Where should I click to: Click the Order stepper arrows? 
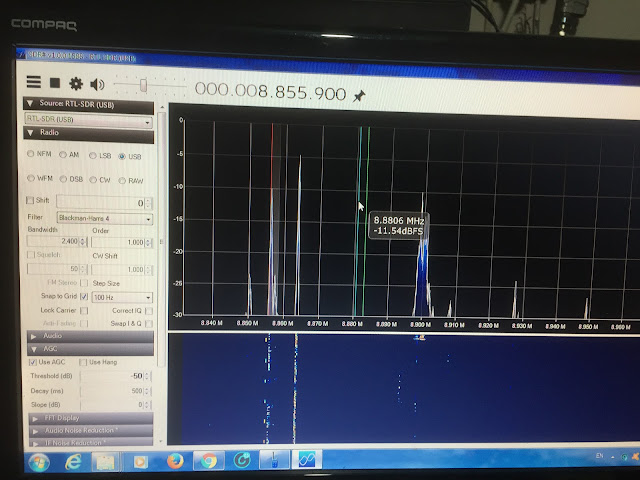pyautogui.click(x=148, y=243)
